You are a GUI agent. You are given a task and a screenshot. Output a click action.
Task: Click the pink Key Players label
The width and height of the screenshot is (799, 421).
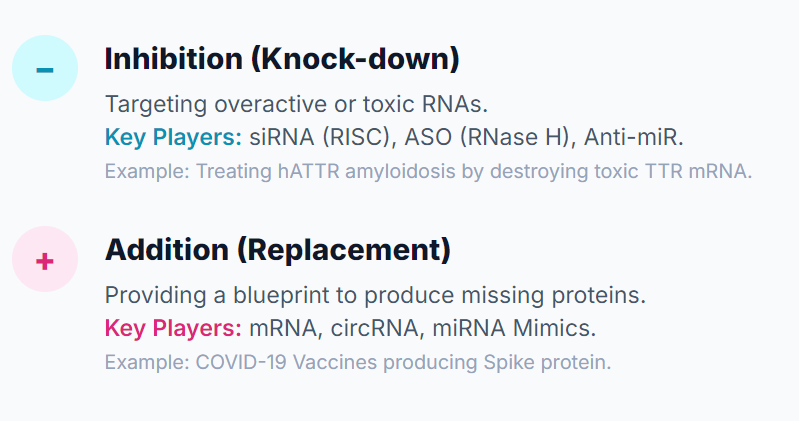point(173,328)
